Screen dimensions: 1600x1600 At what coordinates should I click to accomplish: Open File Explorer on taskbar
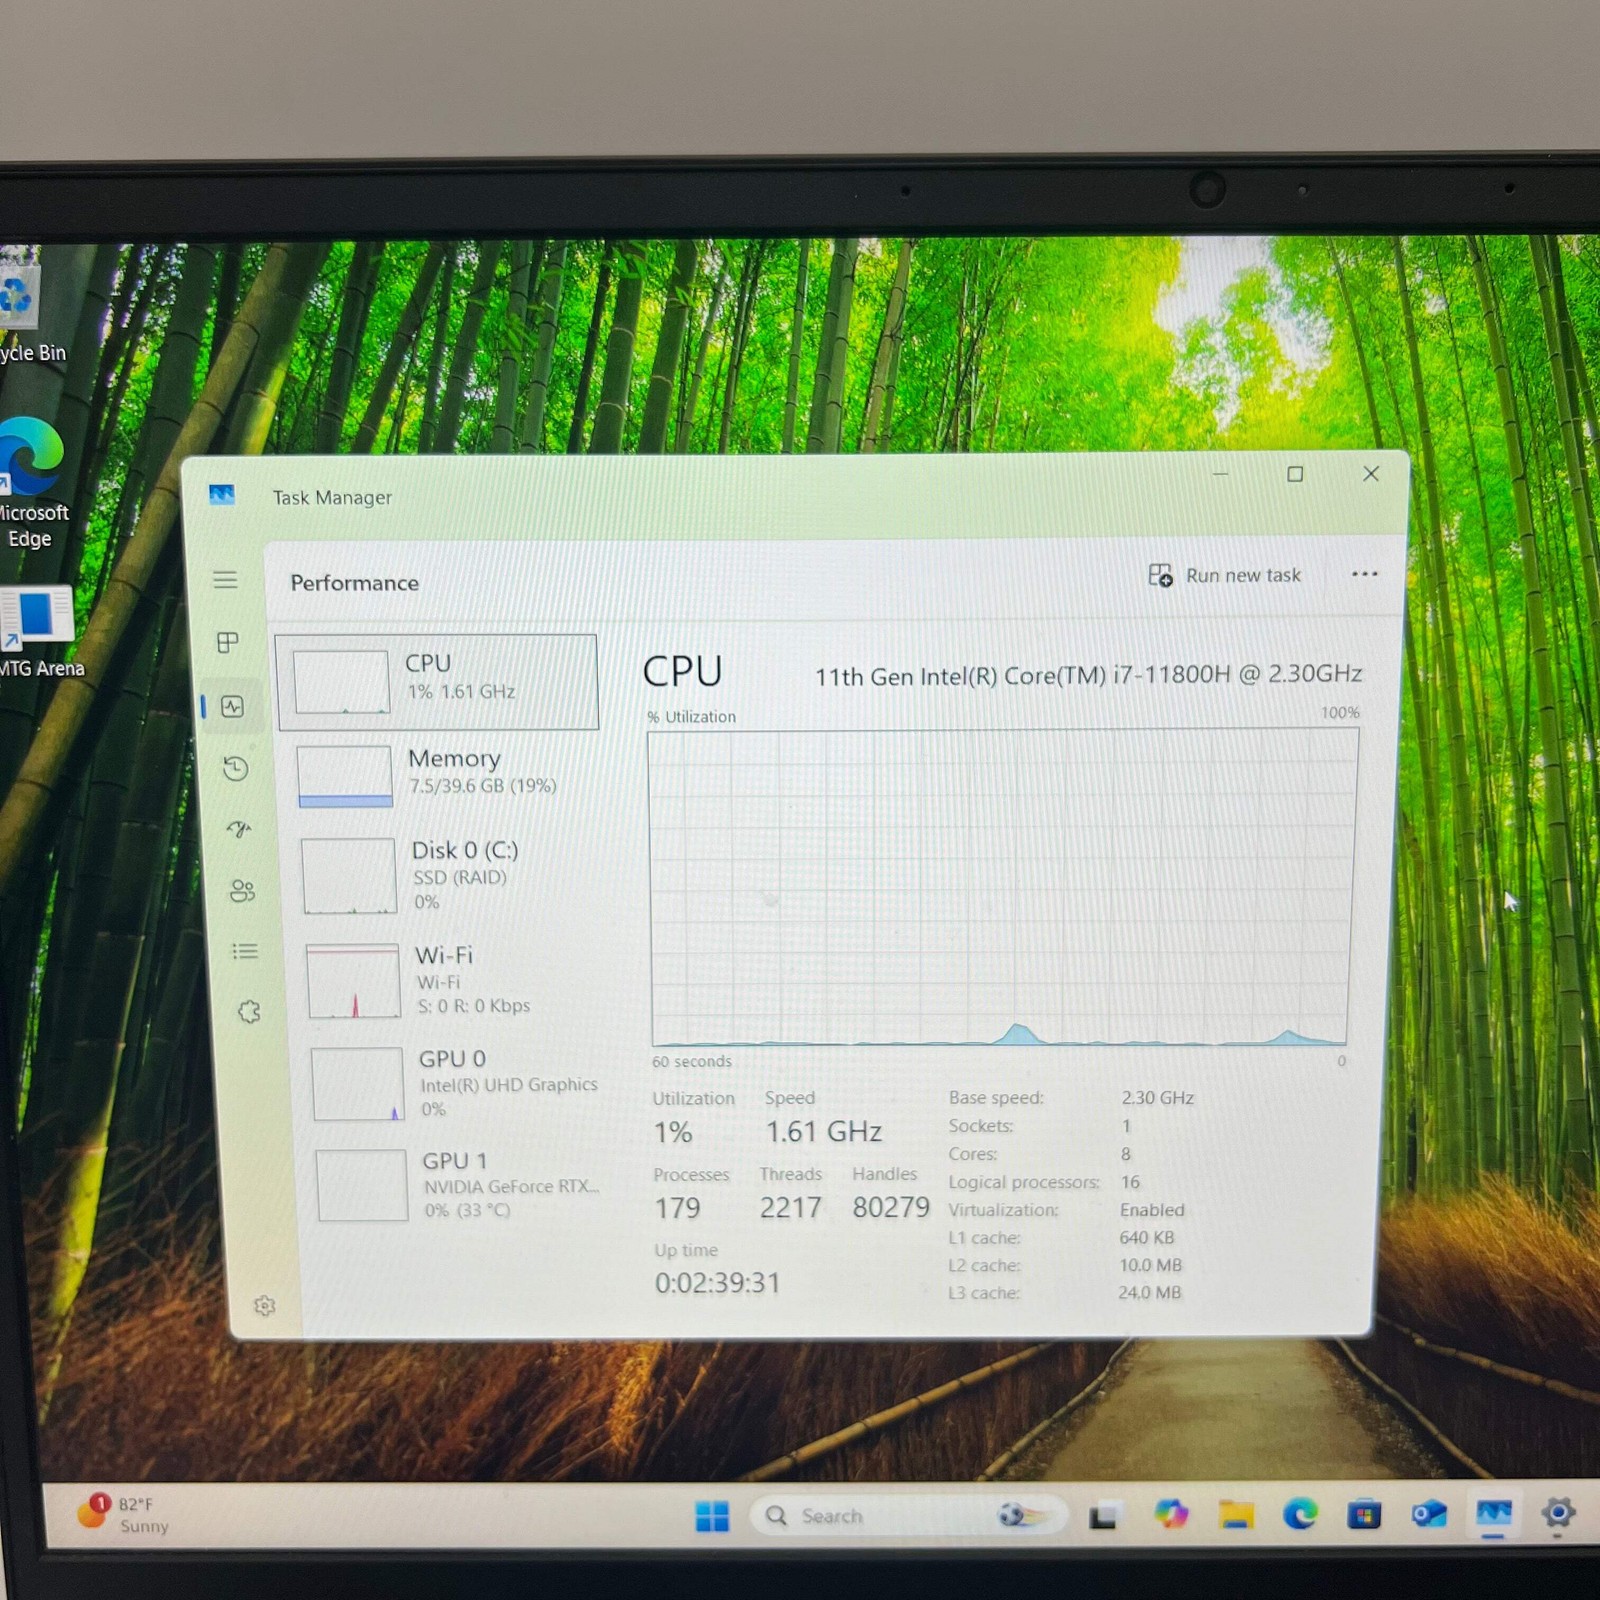[1236, 1515]
